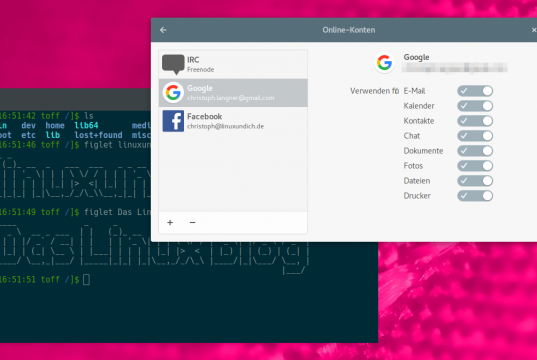This screenshot has height=360, width=537.
Task: Click the Google heading in details pane
Action: tap(416, 57)
